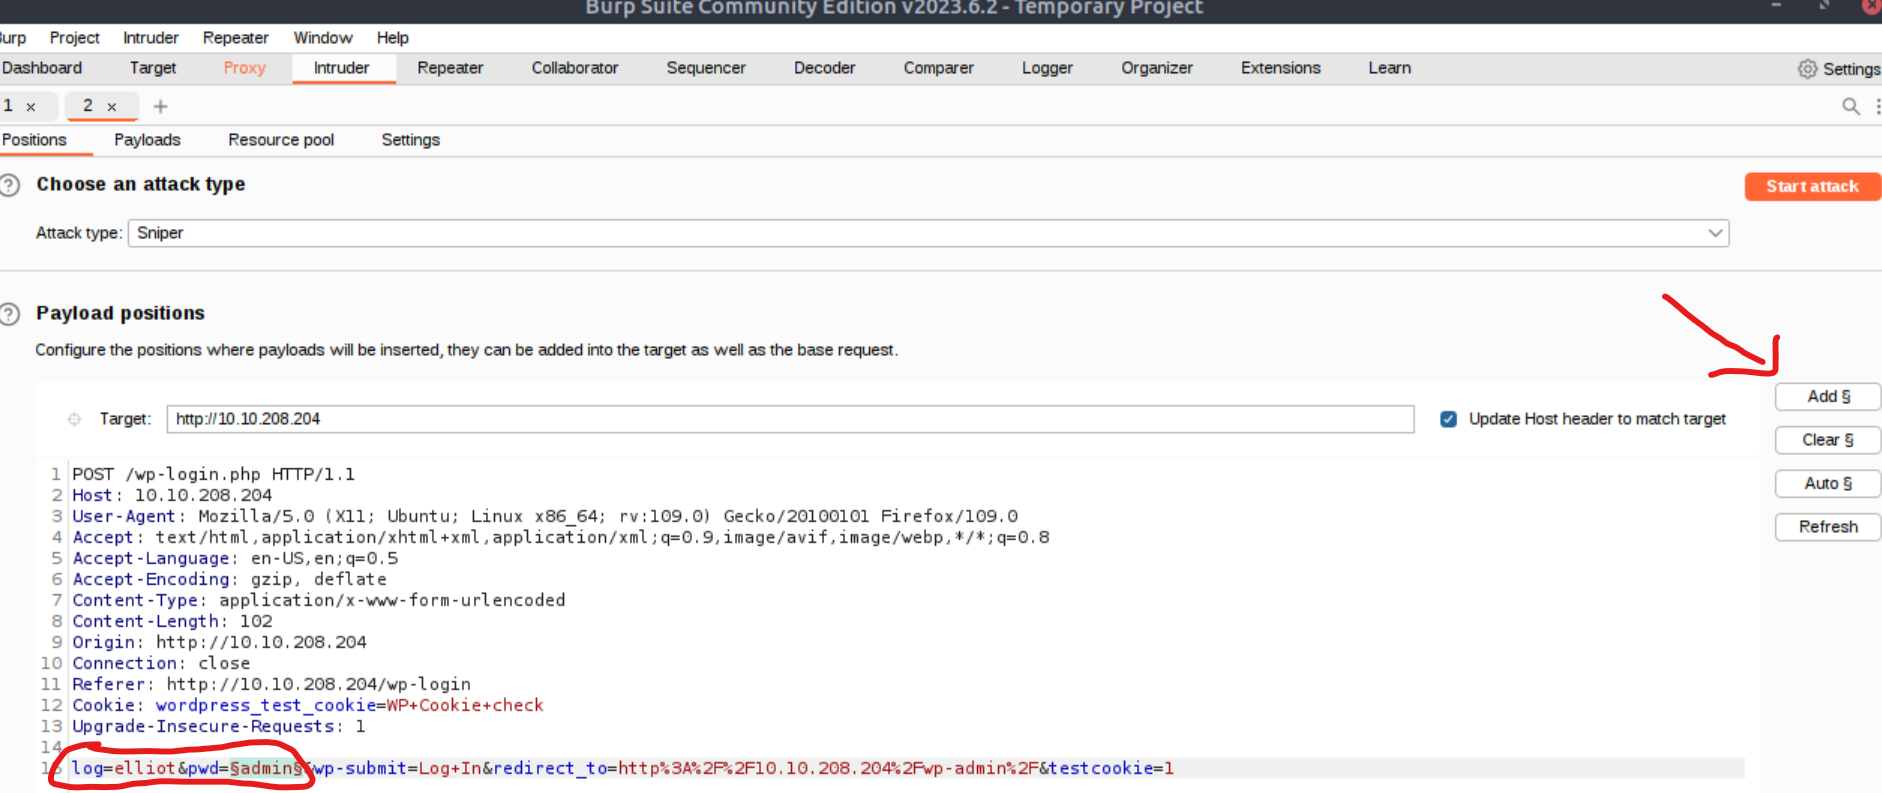Open the Repeater menu
This screenshot has height=793, width=1882.
(x=236, y=38)
